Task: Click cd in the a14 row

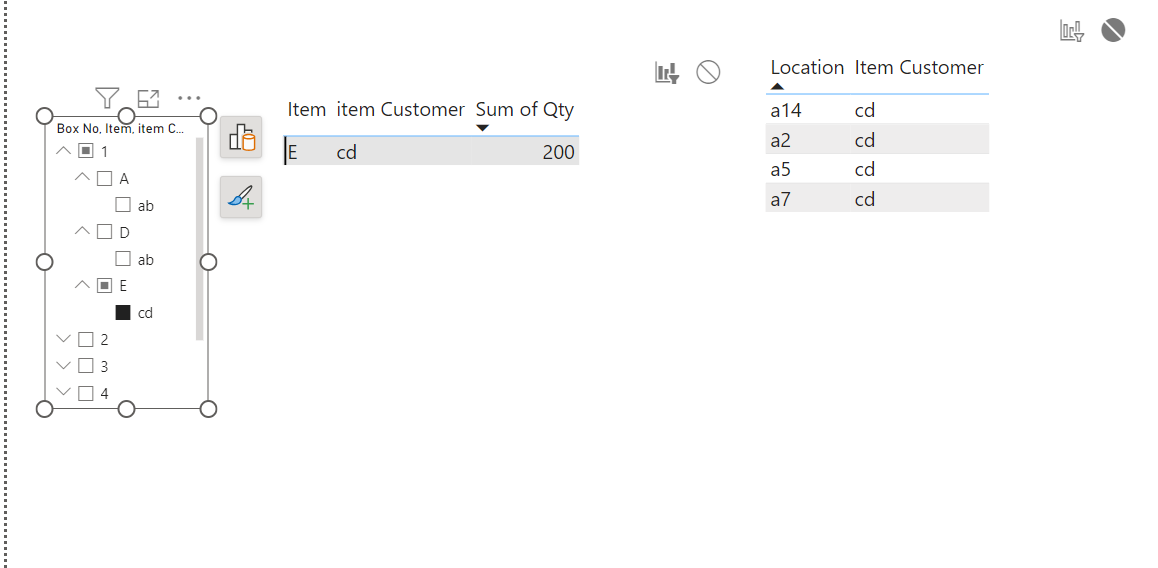Action: click(865, 111)
